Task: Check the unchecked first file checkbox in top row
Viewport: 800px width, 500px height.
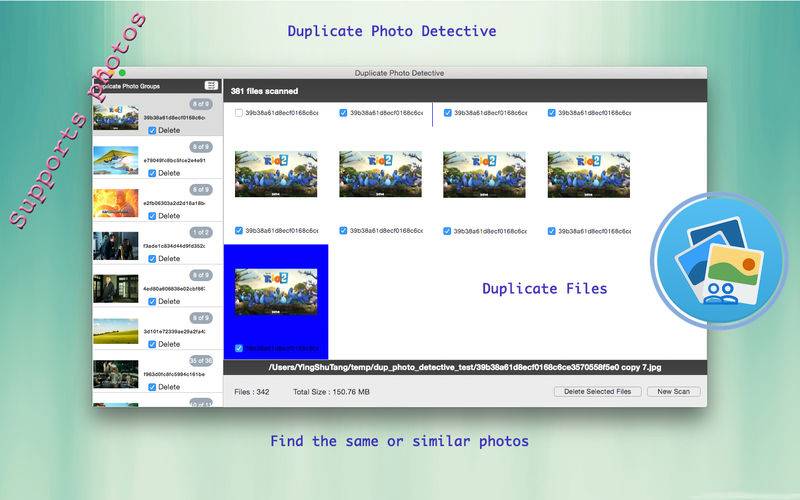Action: pos(239,113)
